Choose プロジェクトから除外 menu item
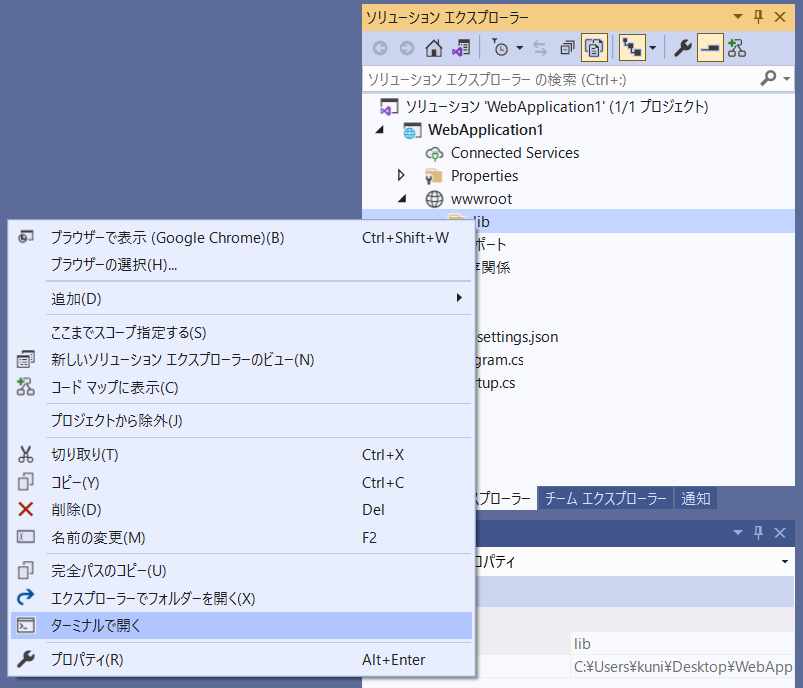Screen dimensions: 803x688 pos(241,421)
